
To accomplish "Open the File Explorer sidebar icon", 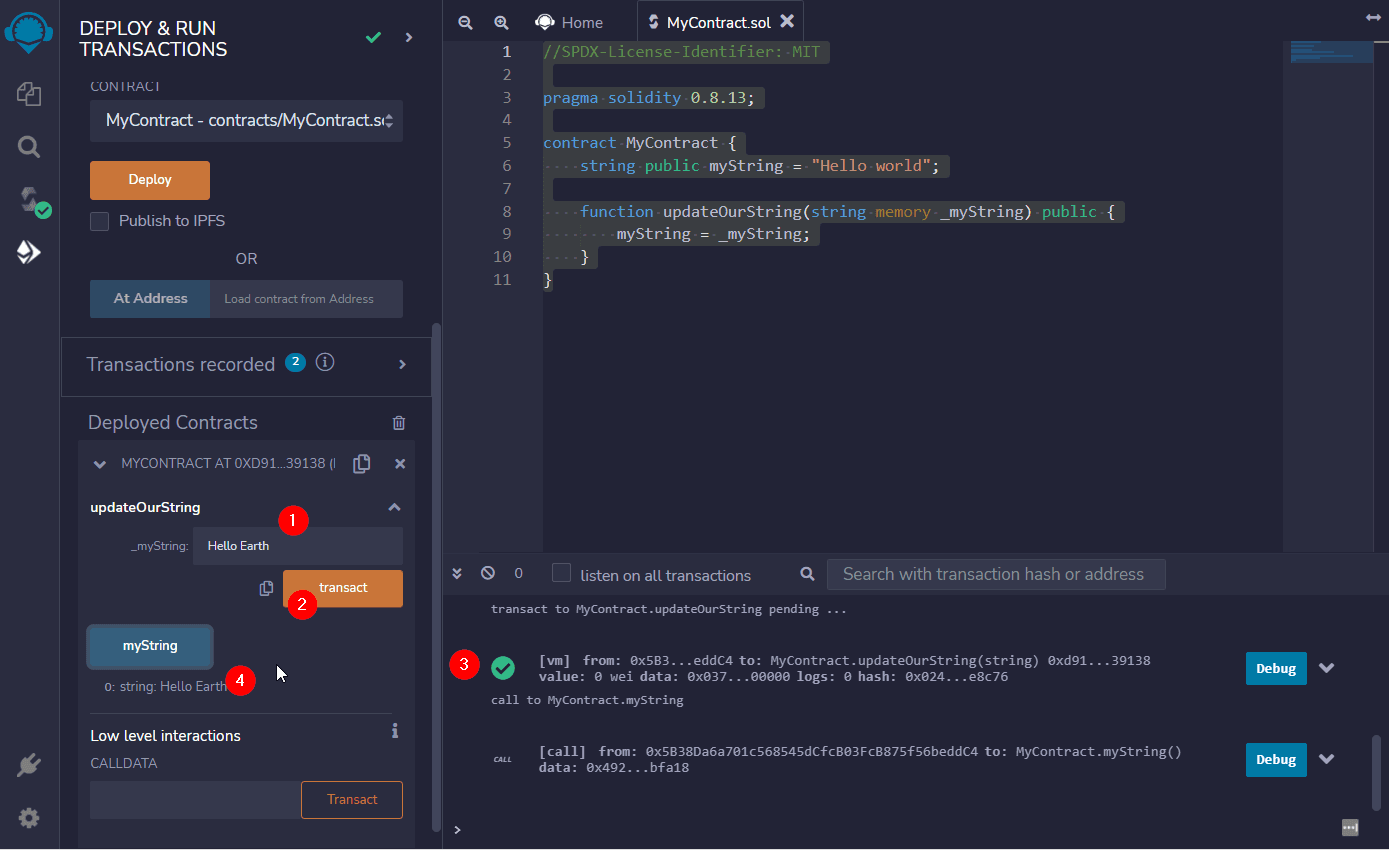I will (29, 95).
